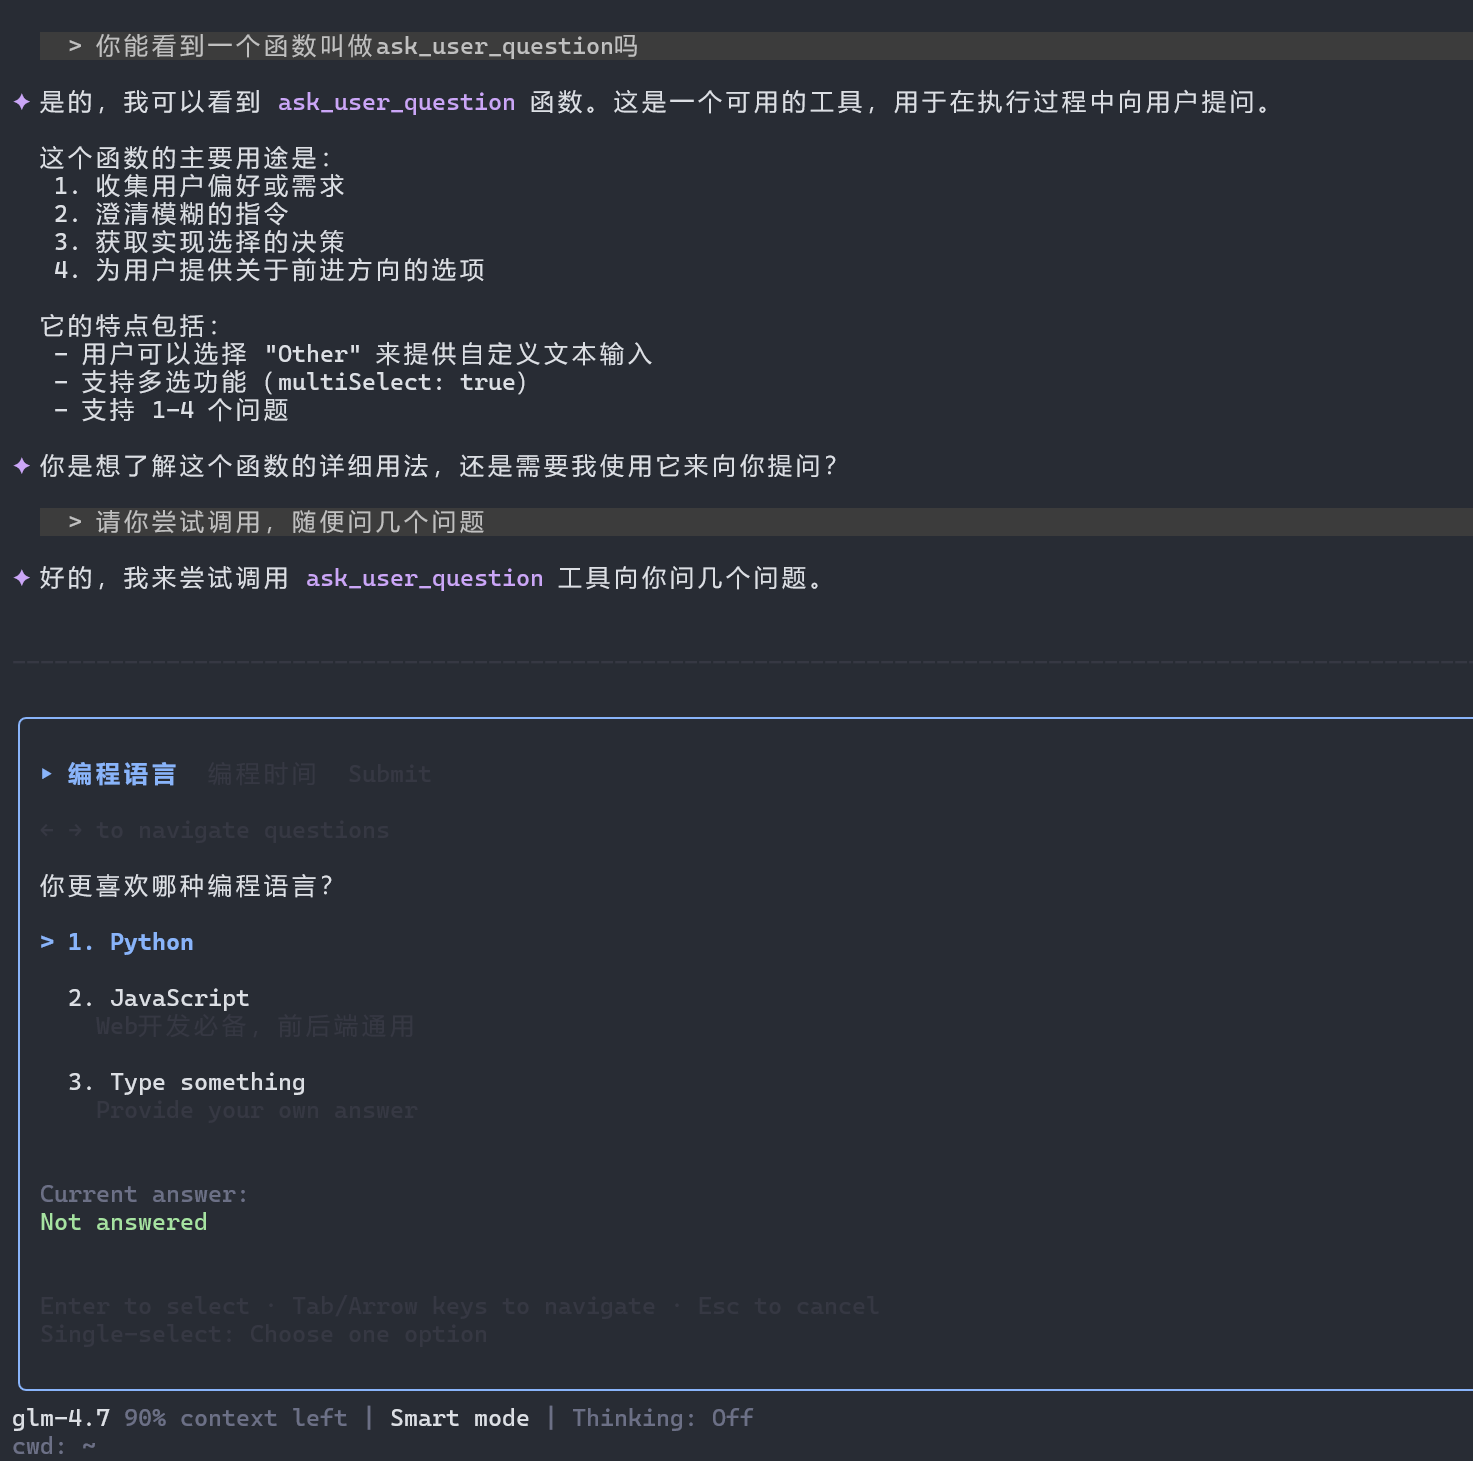Click sparkle icon beside 好的 response
The width and height of the screenshot is (1473, 1461).
[22, 578]
